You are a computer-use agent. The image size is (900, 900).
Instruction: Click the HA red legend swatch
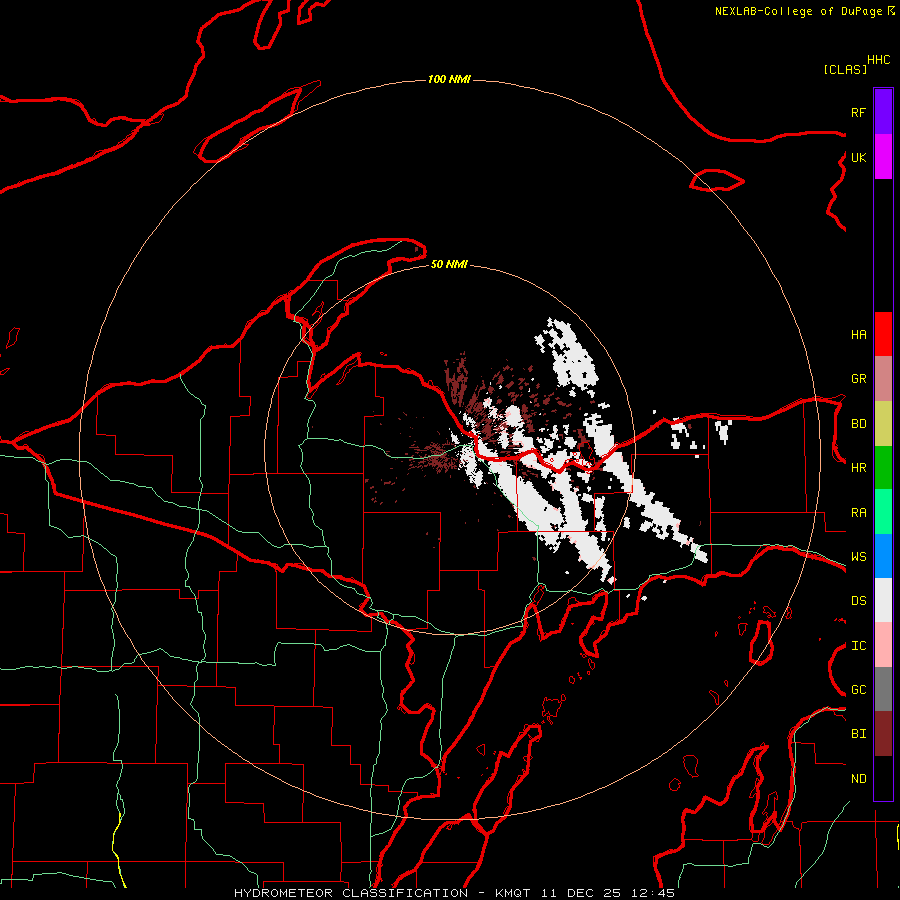(x=883, y=334)
